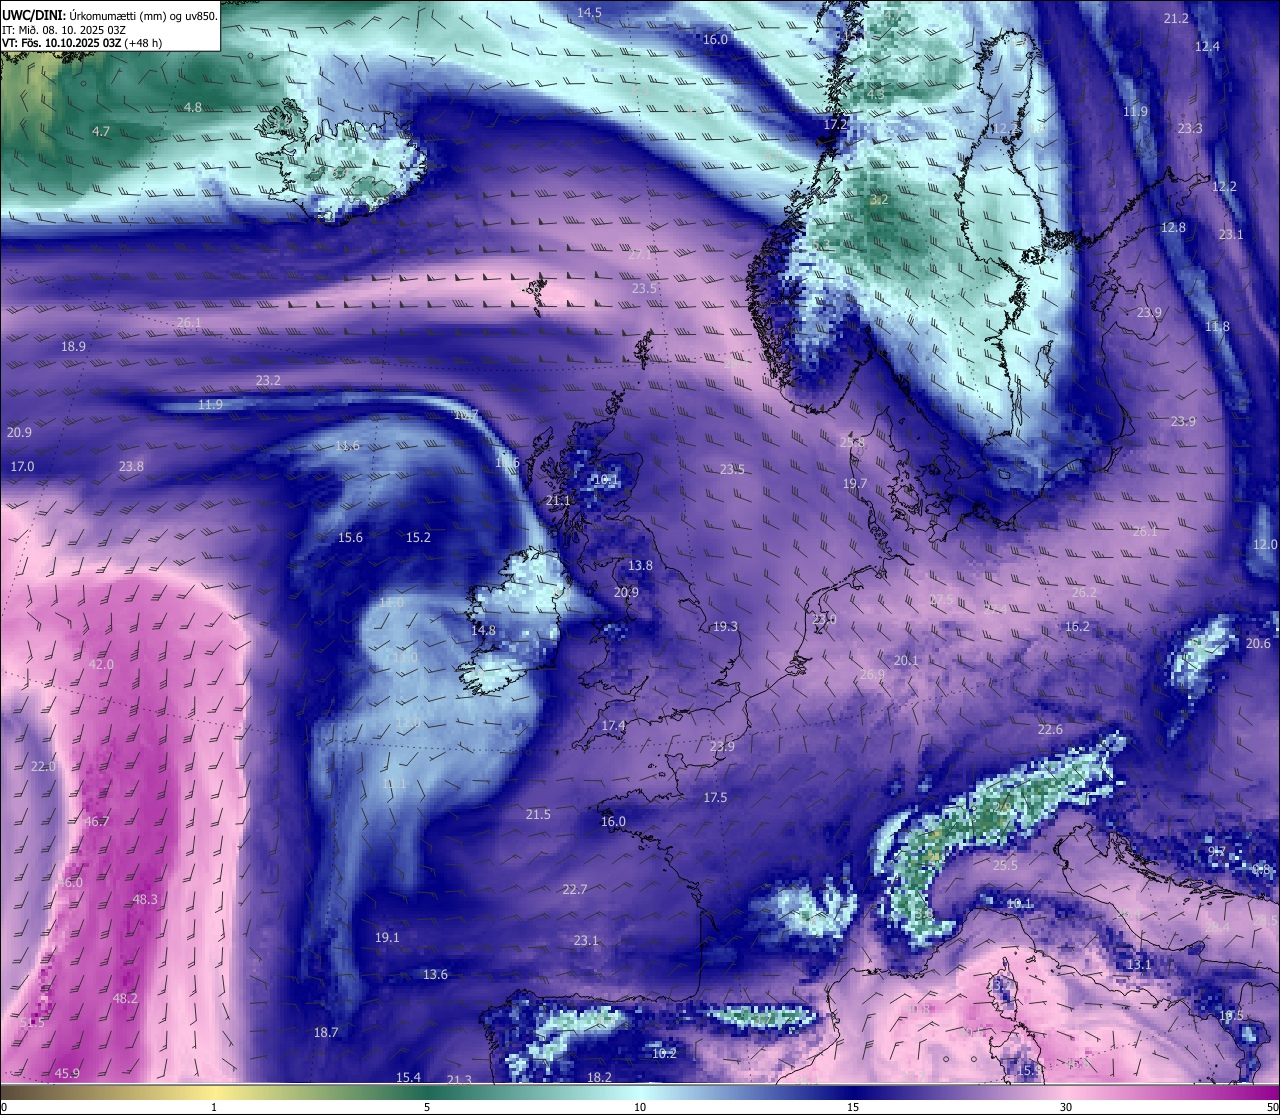This screenshot has width=1280, height=1115.
Task: Click the VT: Fös. 10.10.2025 03Z (+48 h) line
Action: tap(82, 43)
